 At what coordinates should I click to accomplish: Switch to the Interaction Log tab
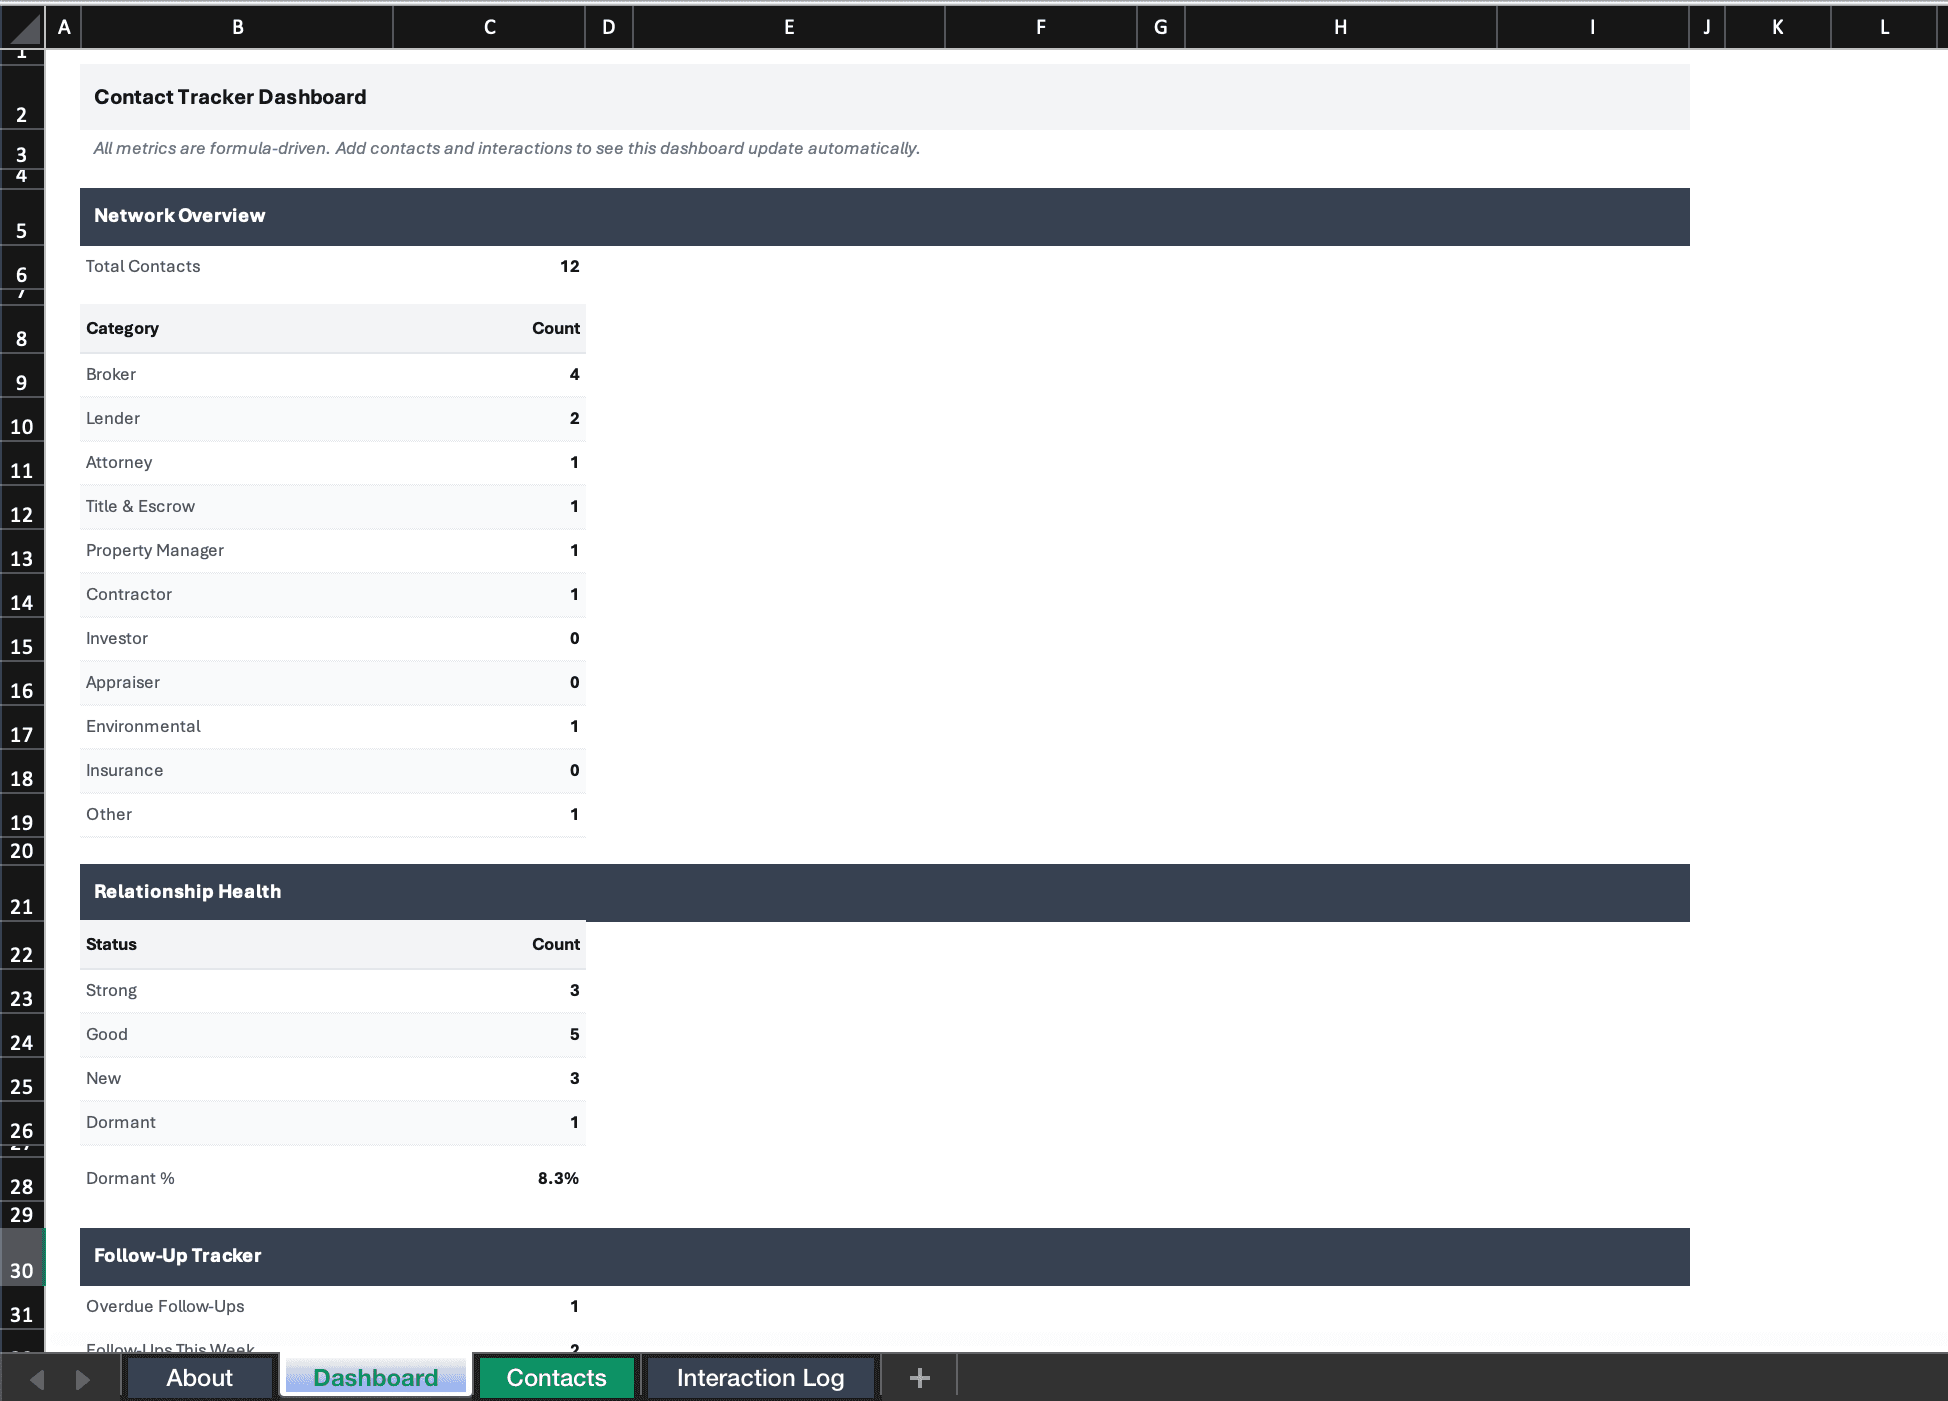pos(760,1377)
